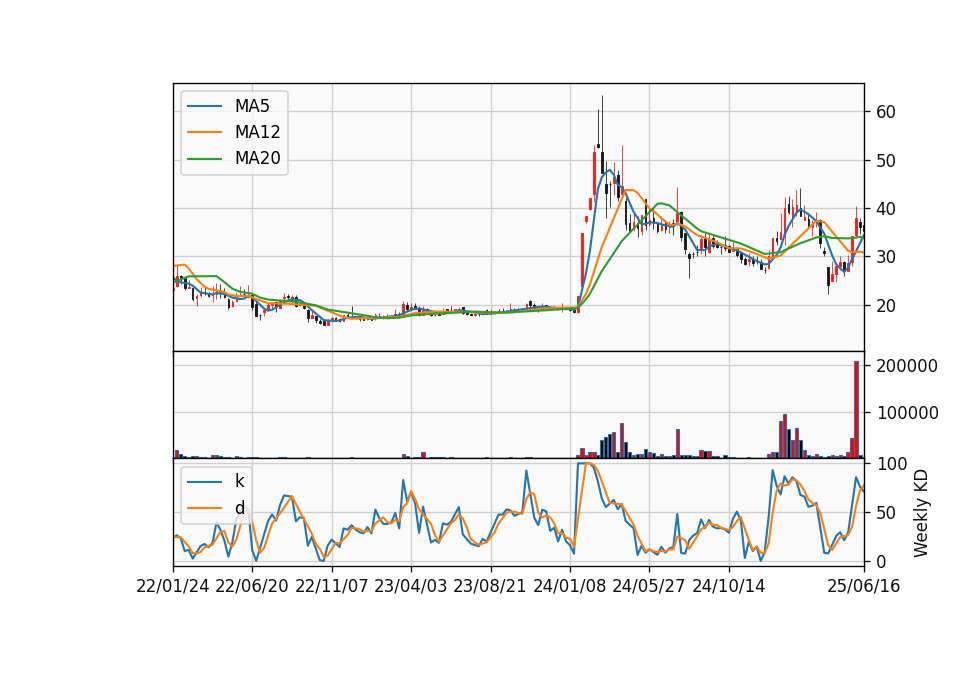Click the 25/06/16 date label
Viewport: 960px width, 690px height.
864,587
